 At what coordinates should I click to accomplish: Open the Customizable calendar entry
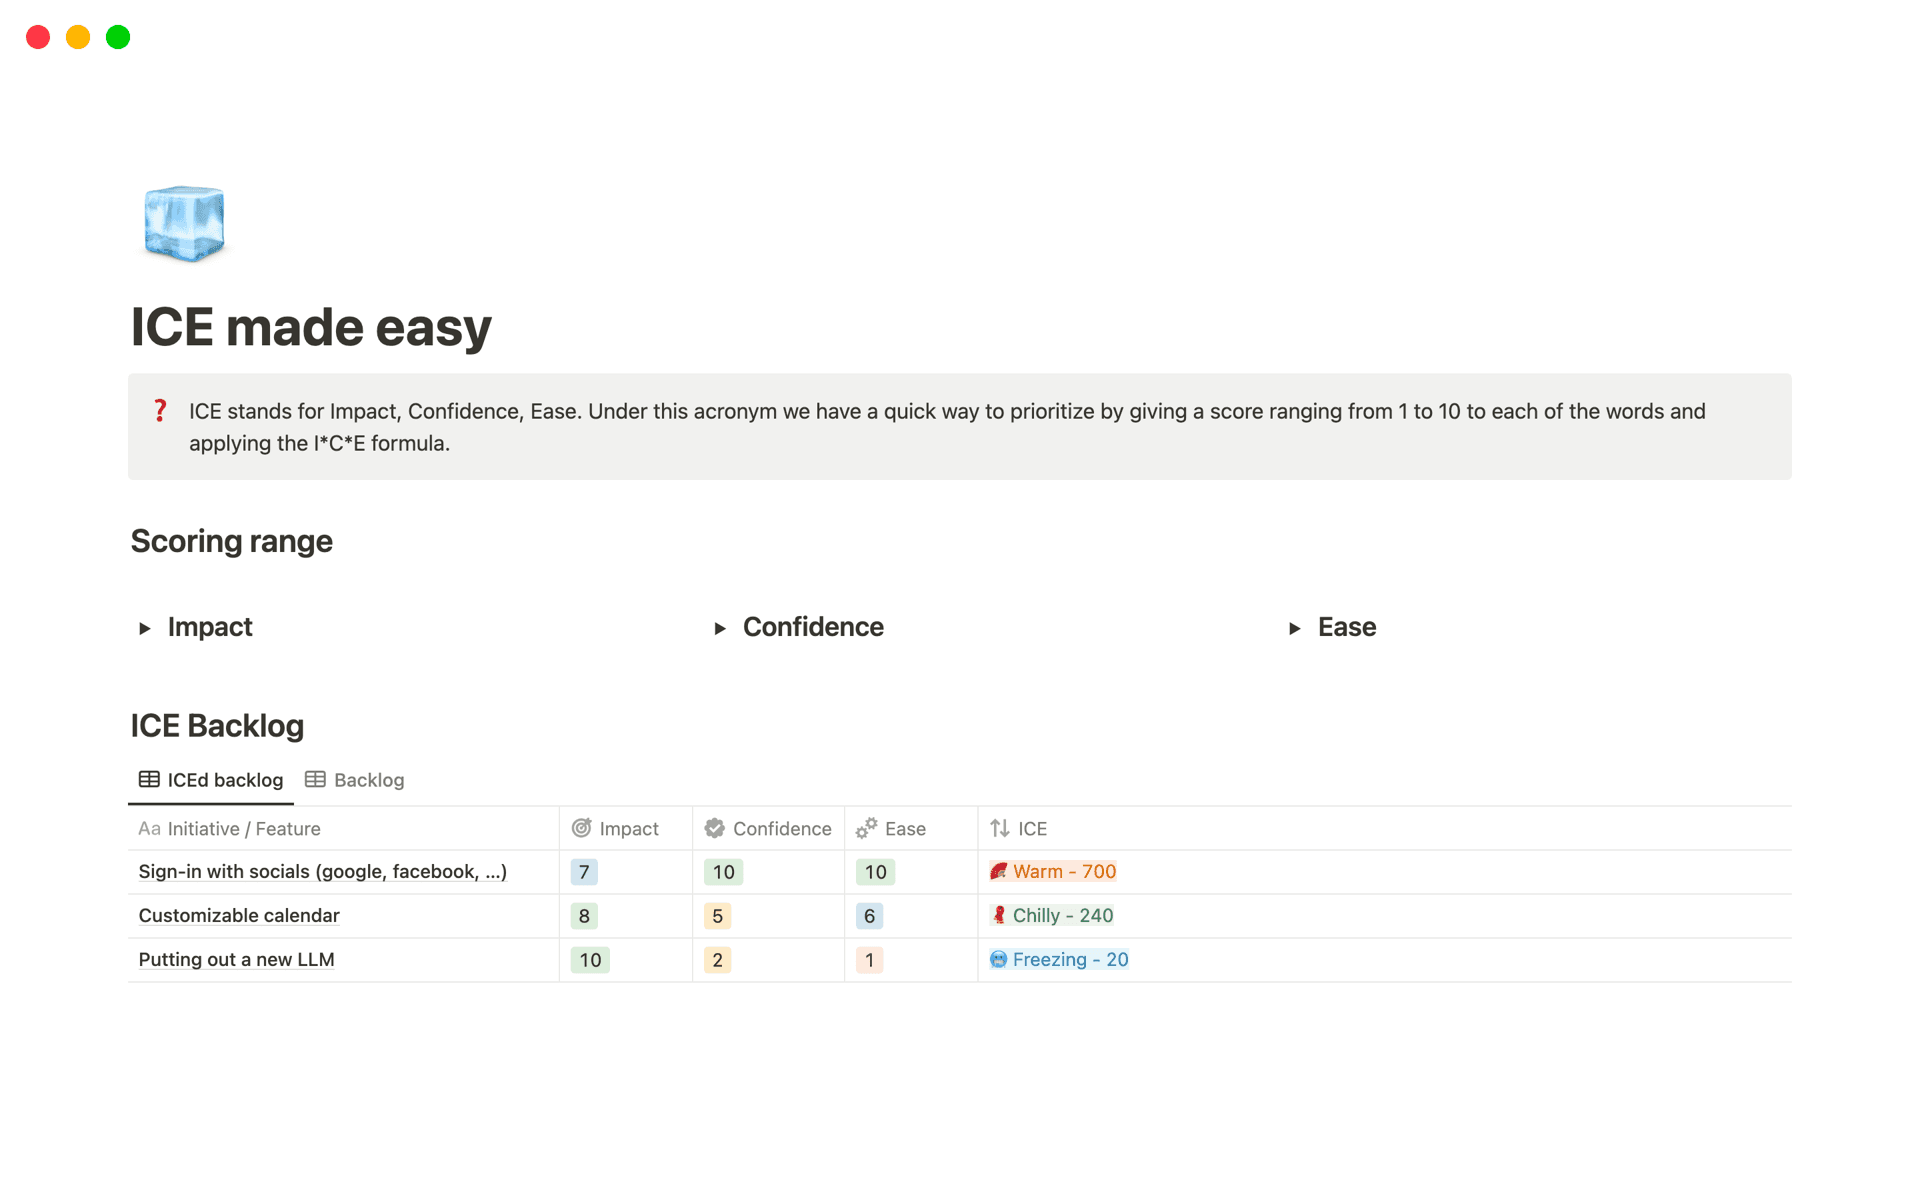click(x=239, y=915)
